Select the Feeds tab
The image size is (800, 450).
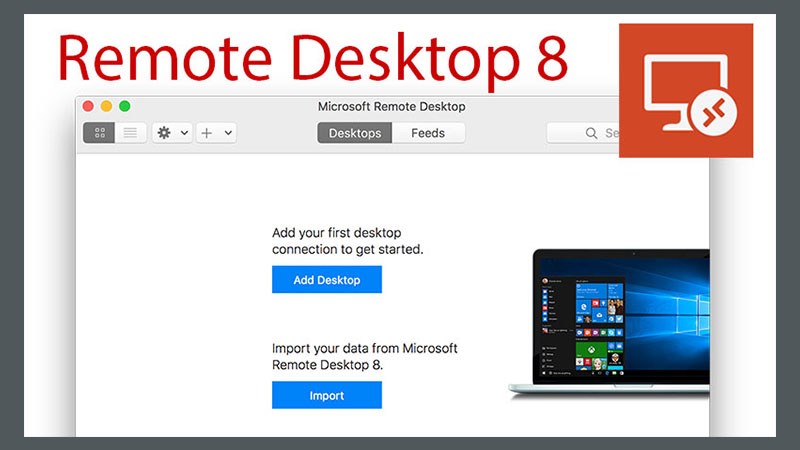[428, 133]
